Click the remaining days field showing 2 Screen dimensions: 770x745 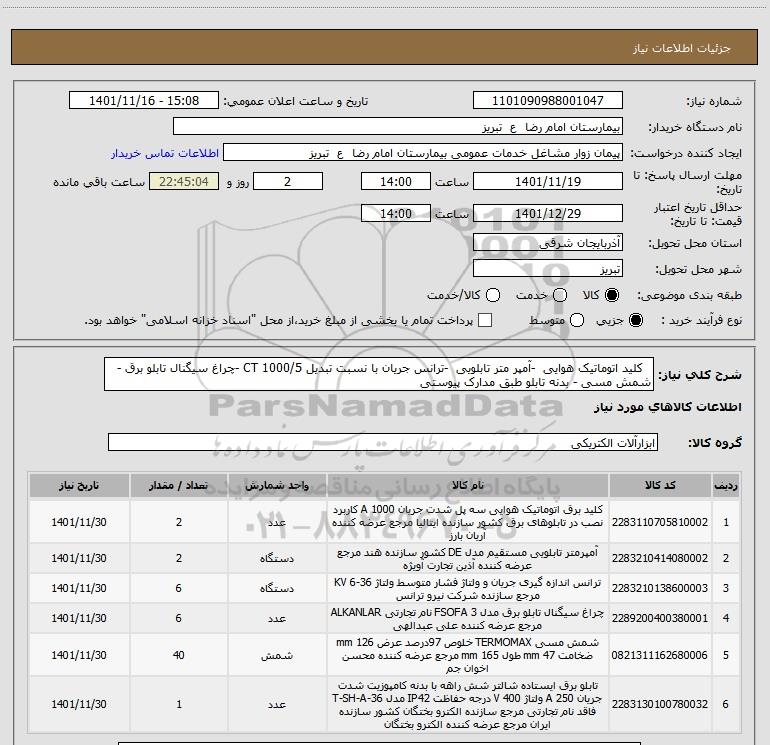(x=288, y=182)
